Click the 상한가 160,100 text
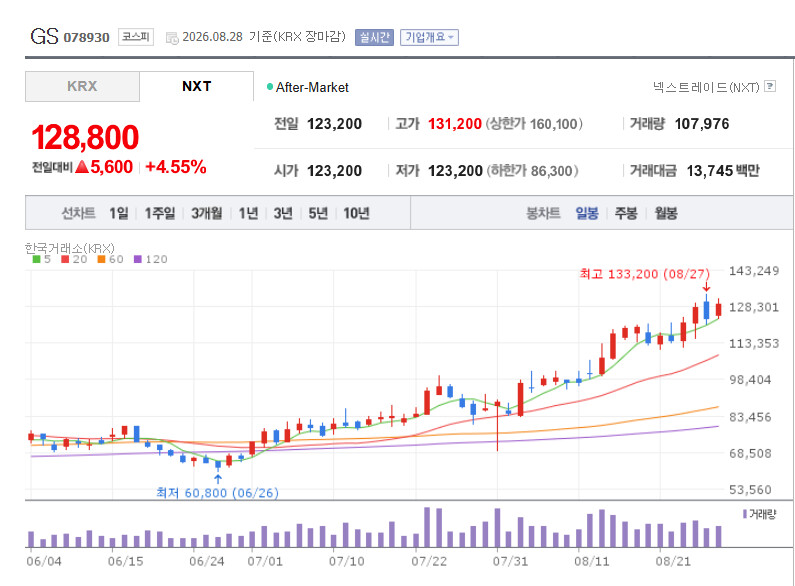 click(534, 124)
